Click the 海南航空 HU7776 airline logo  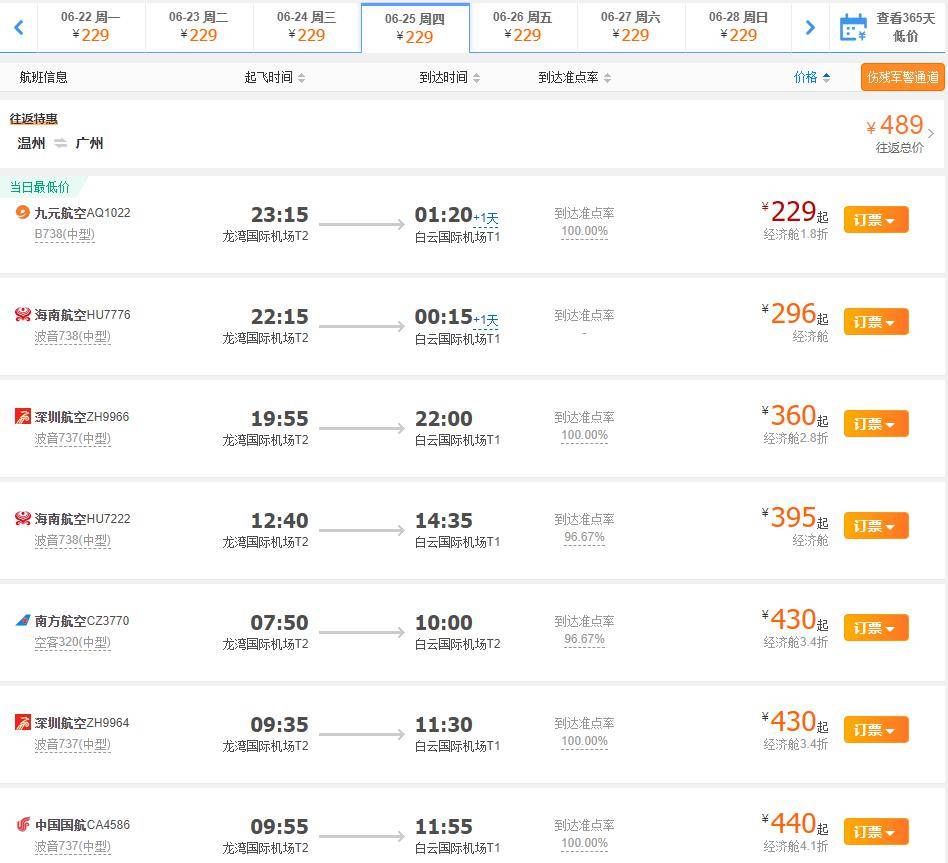click(x=22, y=314)
